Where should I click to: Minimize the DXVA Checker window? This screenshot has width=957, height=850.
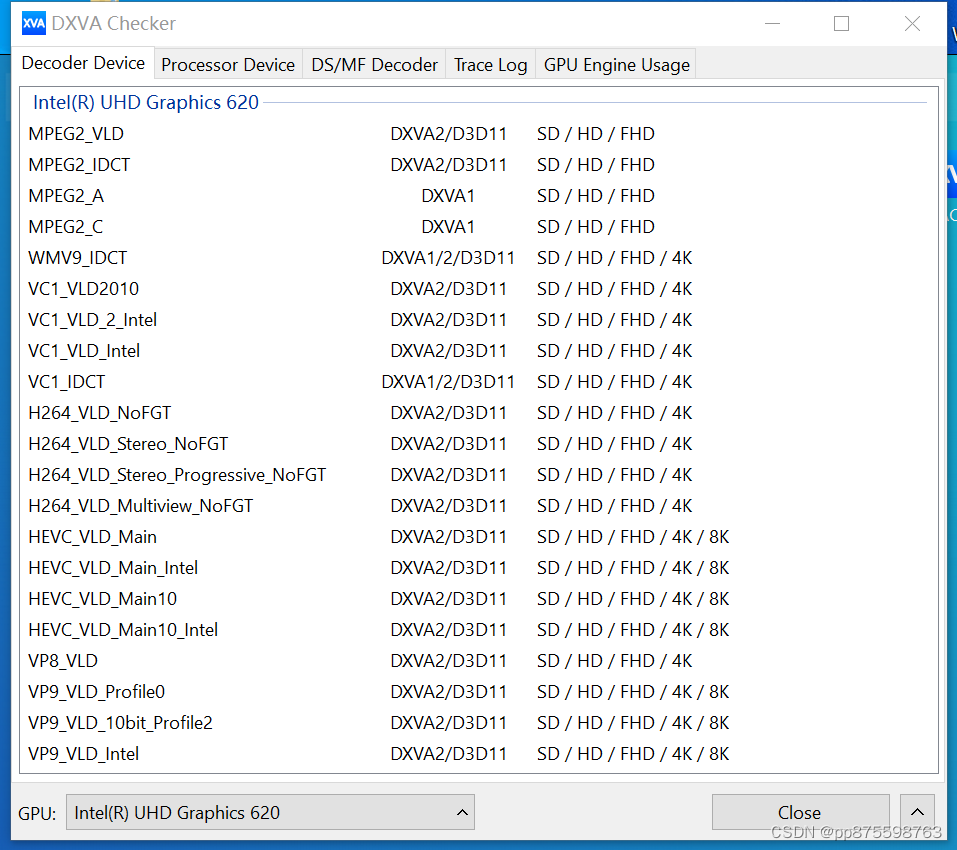tap(773, 24)
